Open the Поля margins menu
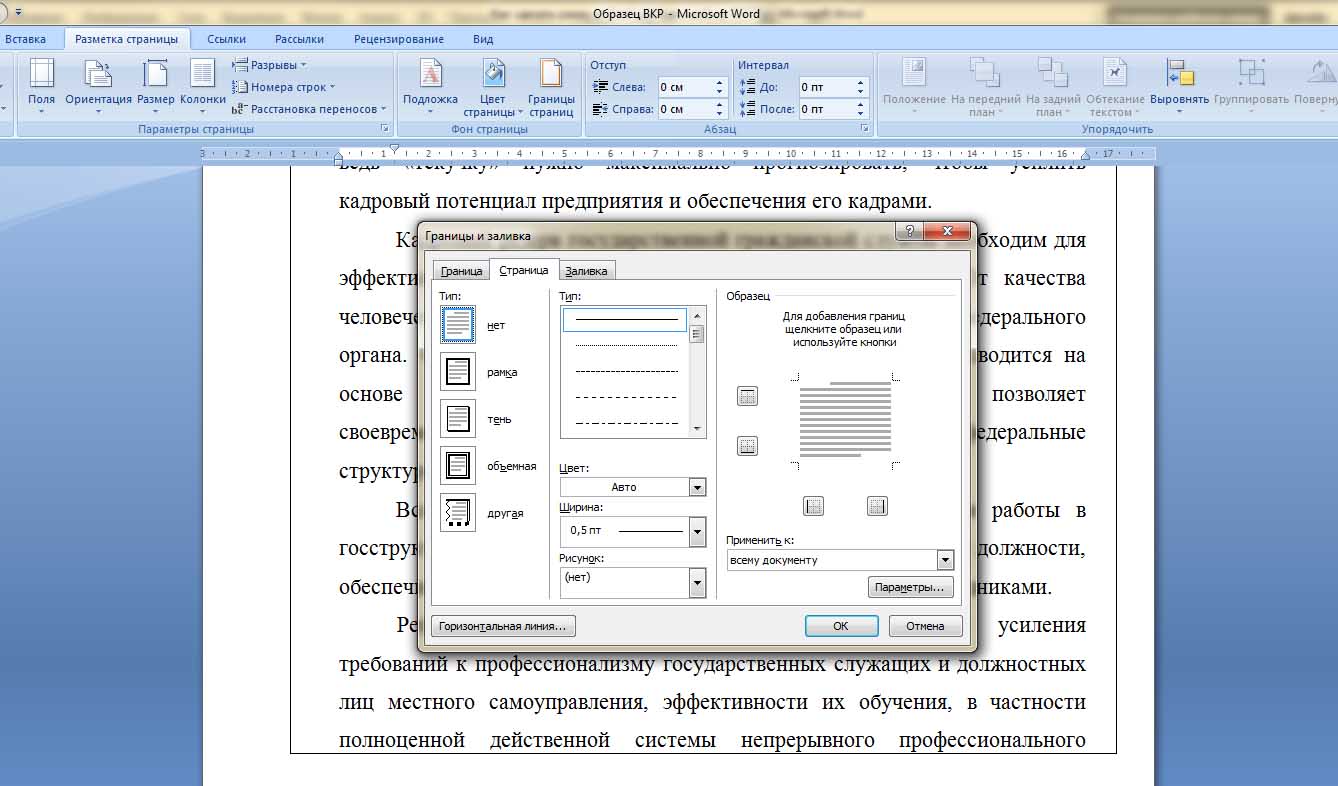 tap(41, 86)
